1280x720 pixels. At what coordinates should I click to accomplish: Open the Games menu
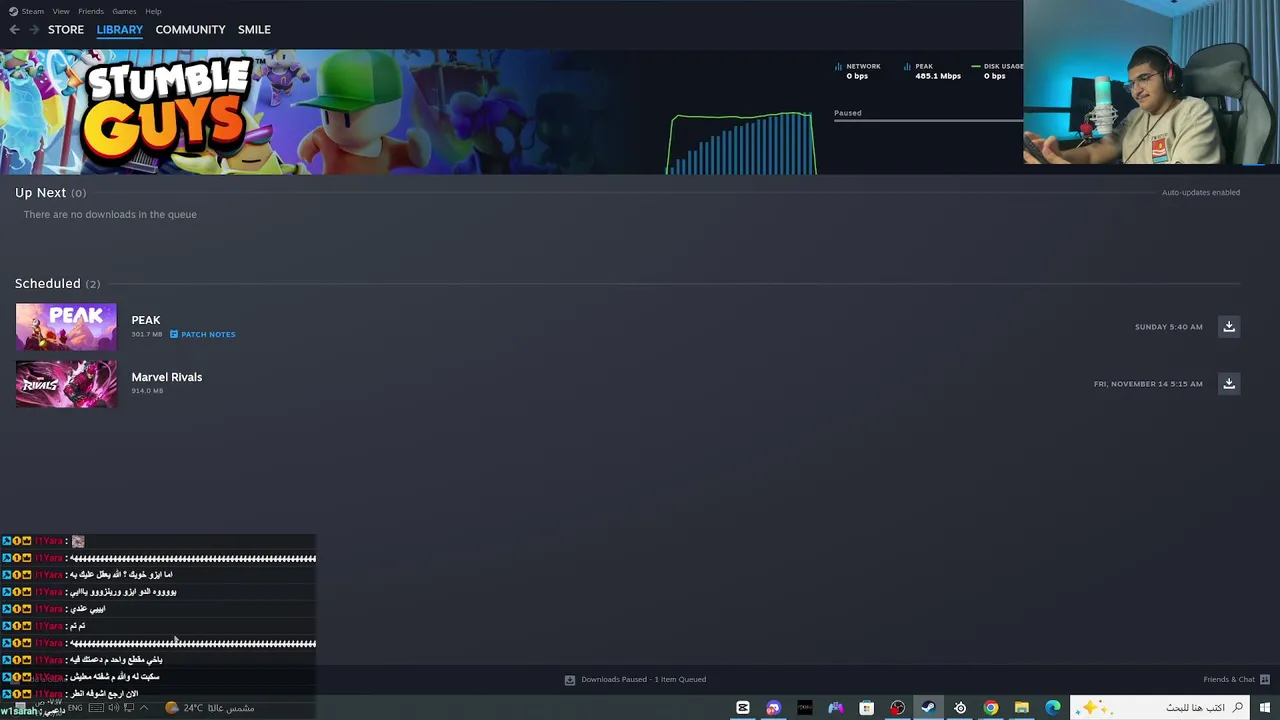tap(124, 11)
